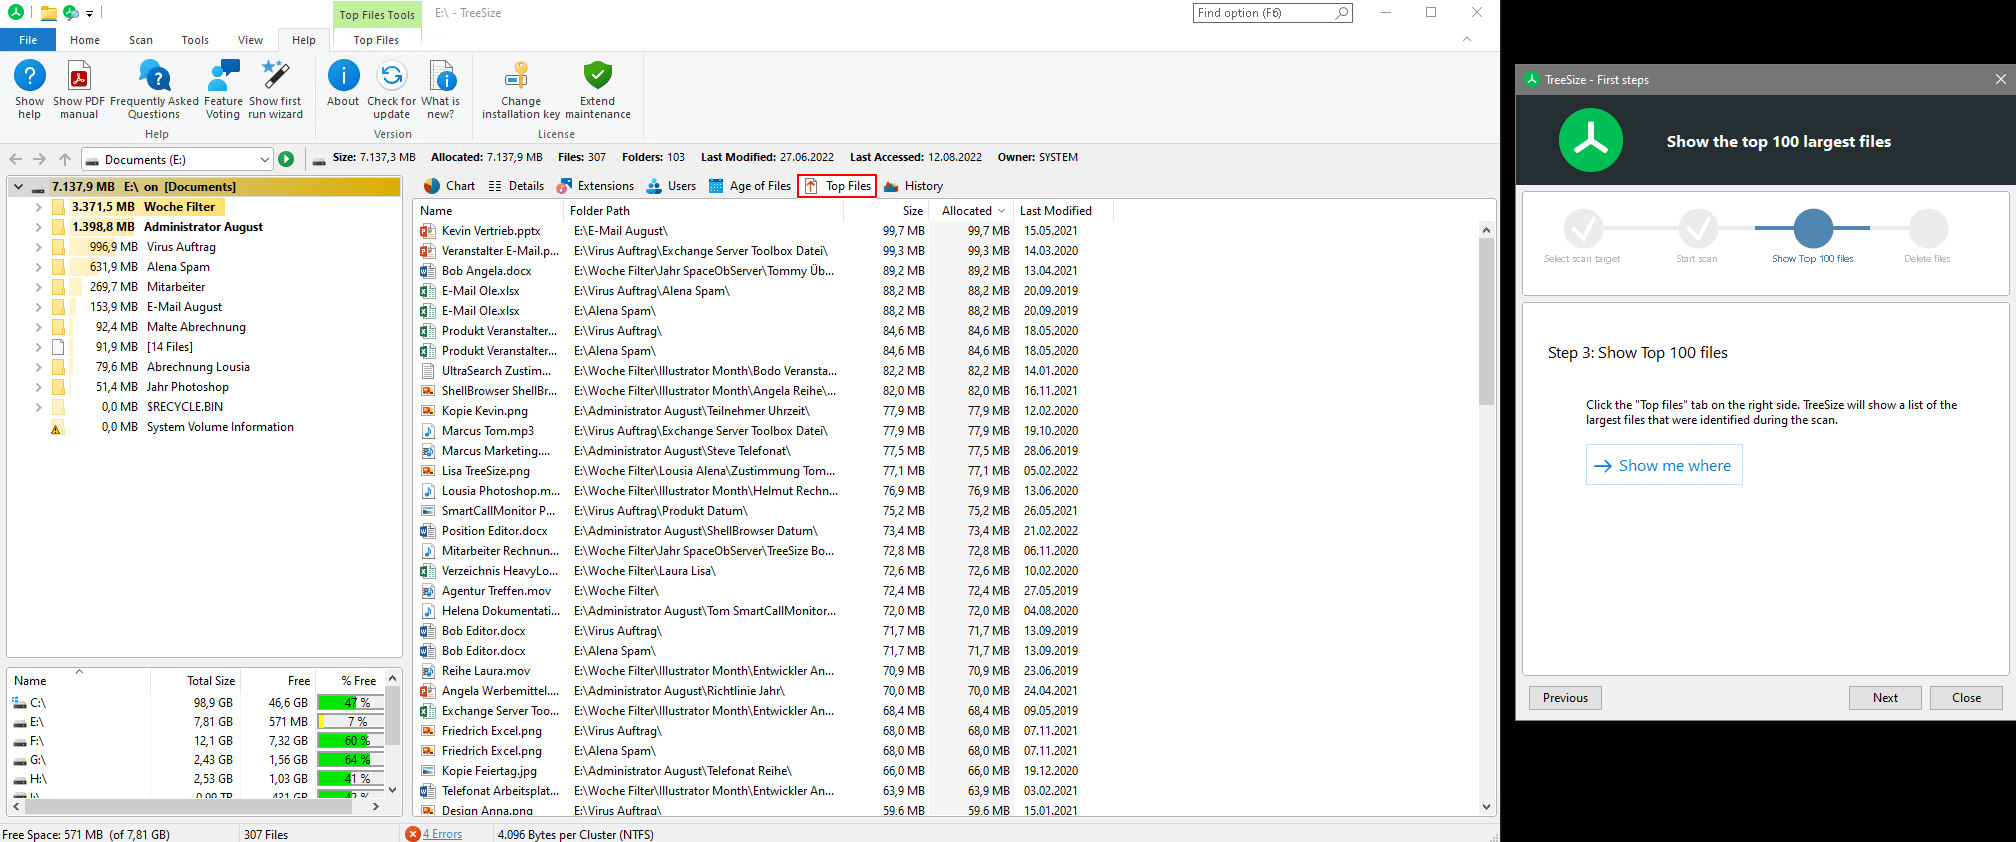Image resolution: width=2016 pixels, height=842 pixels.
Task: Launch the first run wizard
Action: tap(275, 77)
